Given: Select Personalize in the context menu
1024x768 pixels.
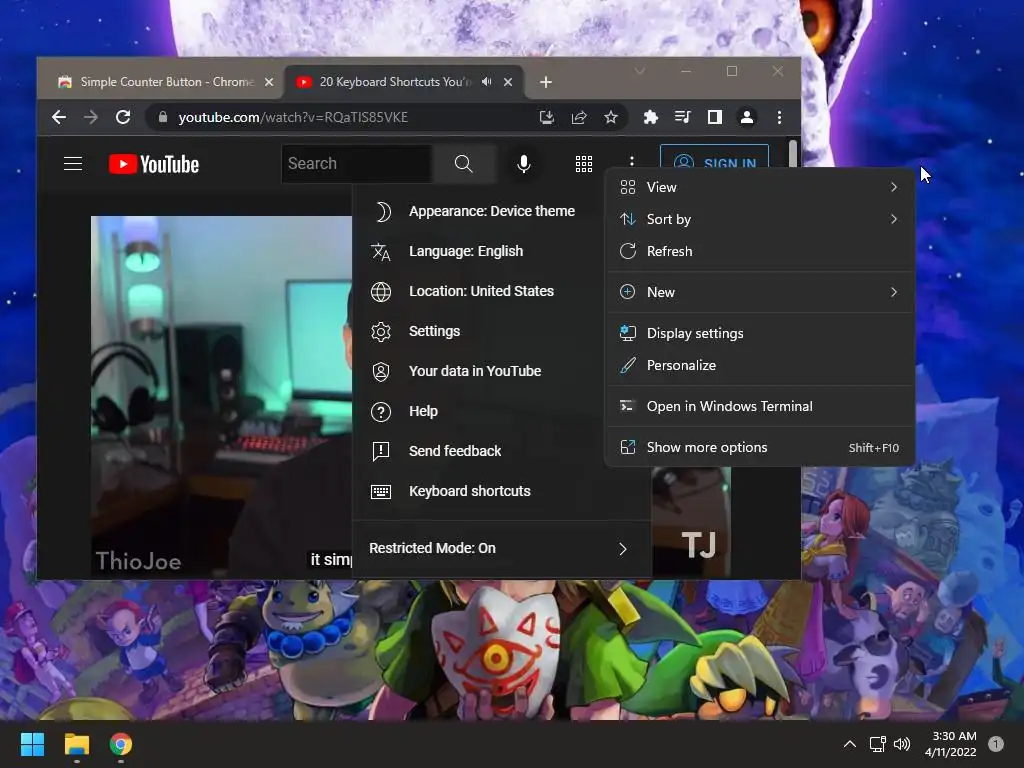Looking at the screenshot, I should click(x=760, y=365).
